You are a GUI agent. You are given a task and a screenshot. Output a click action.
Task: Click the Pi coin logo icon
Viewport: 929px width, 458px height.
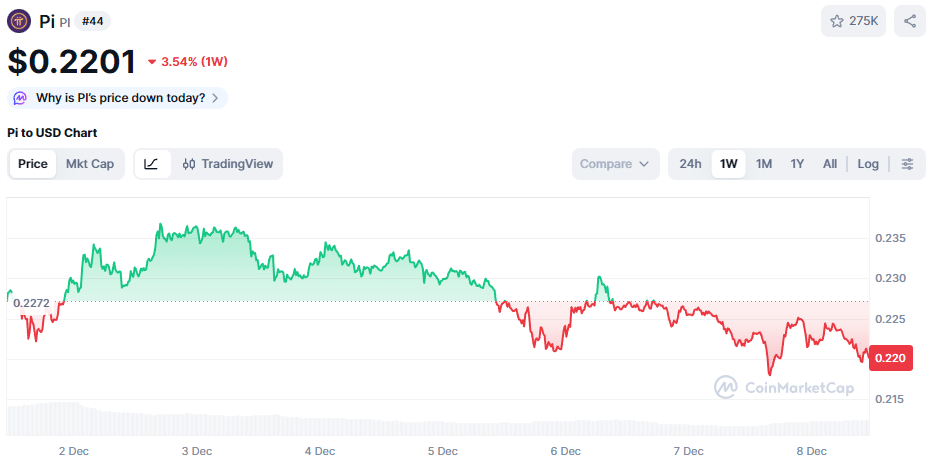pyautogui.click(x=19, y=21)
